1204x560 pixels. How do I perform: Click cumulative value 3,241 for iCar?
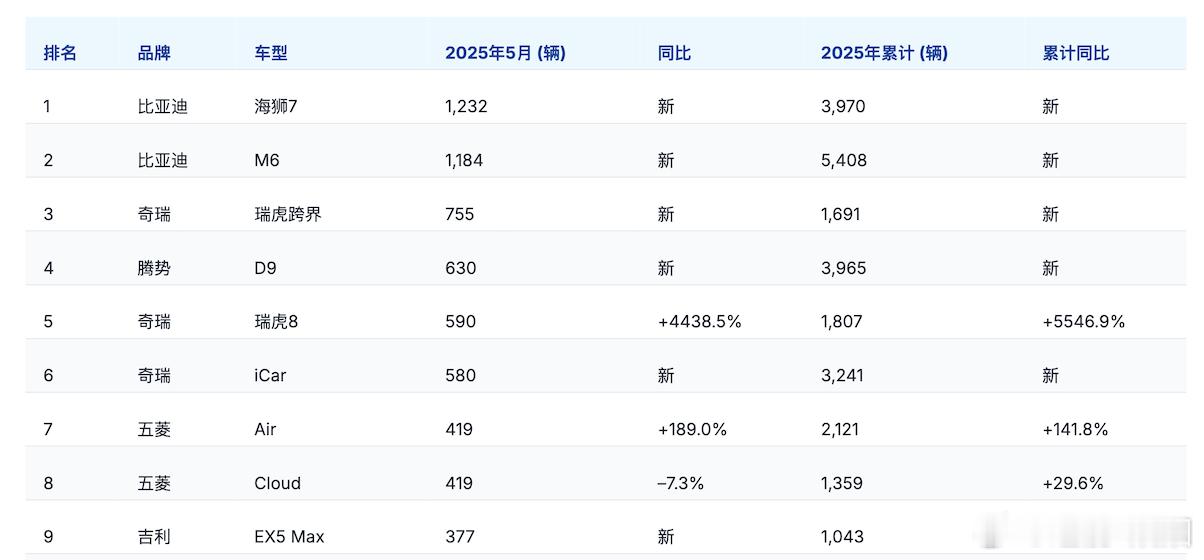[843, 376]
